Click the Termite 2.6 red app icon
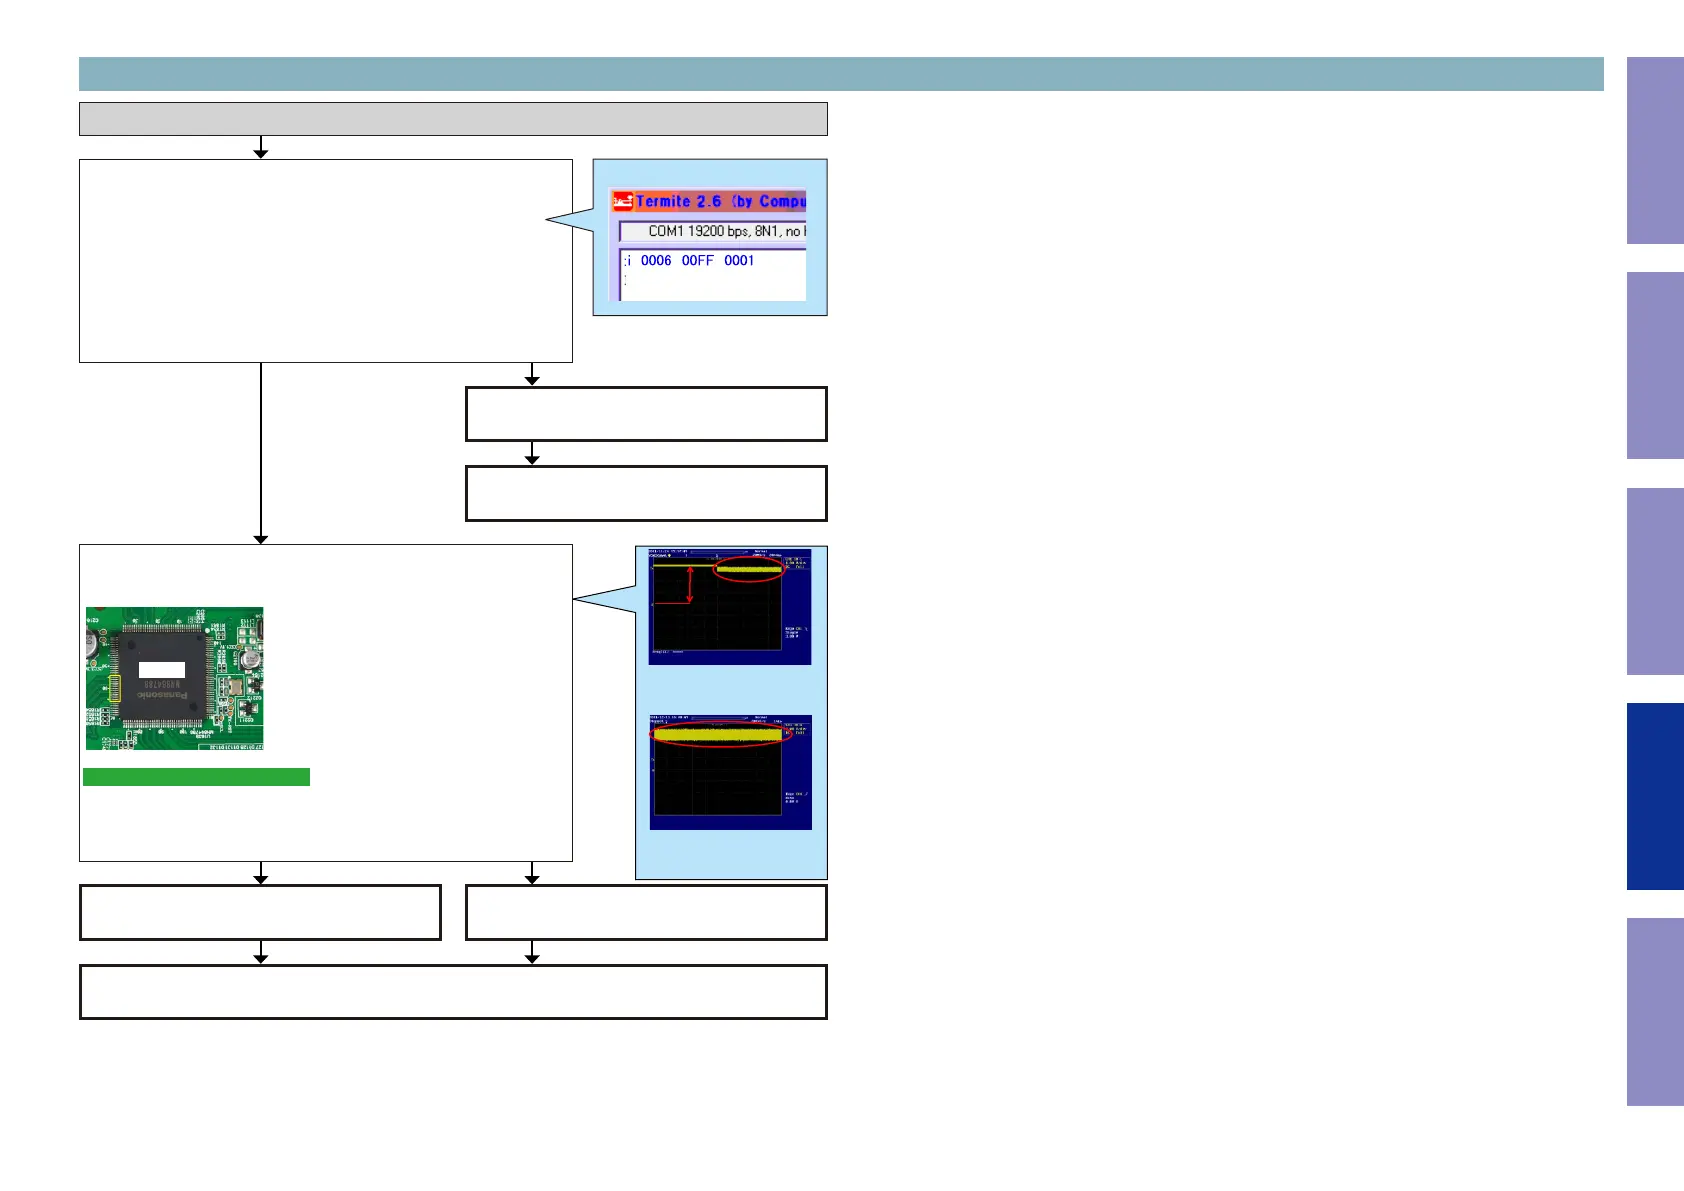Image resolution: width=1684 pixels, height=1191 pixels. (623, 201)
